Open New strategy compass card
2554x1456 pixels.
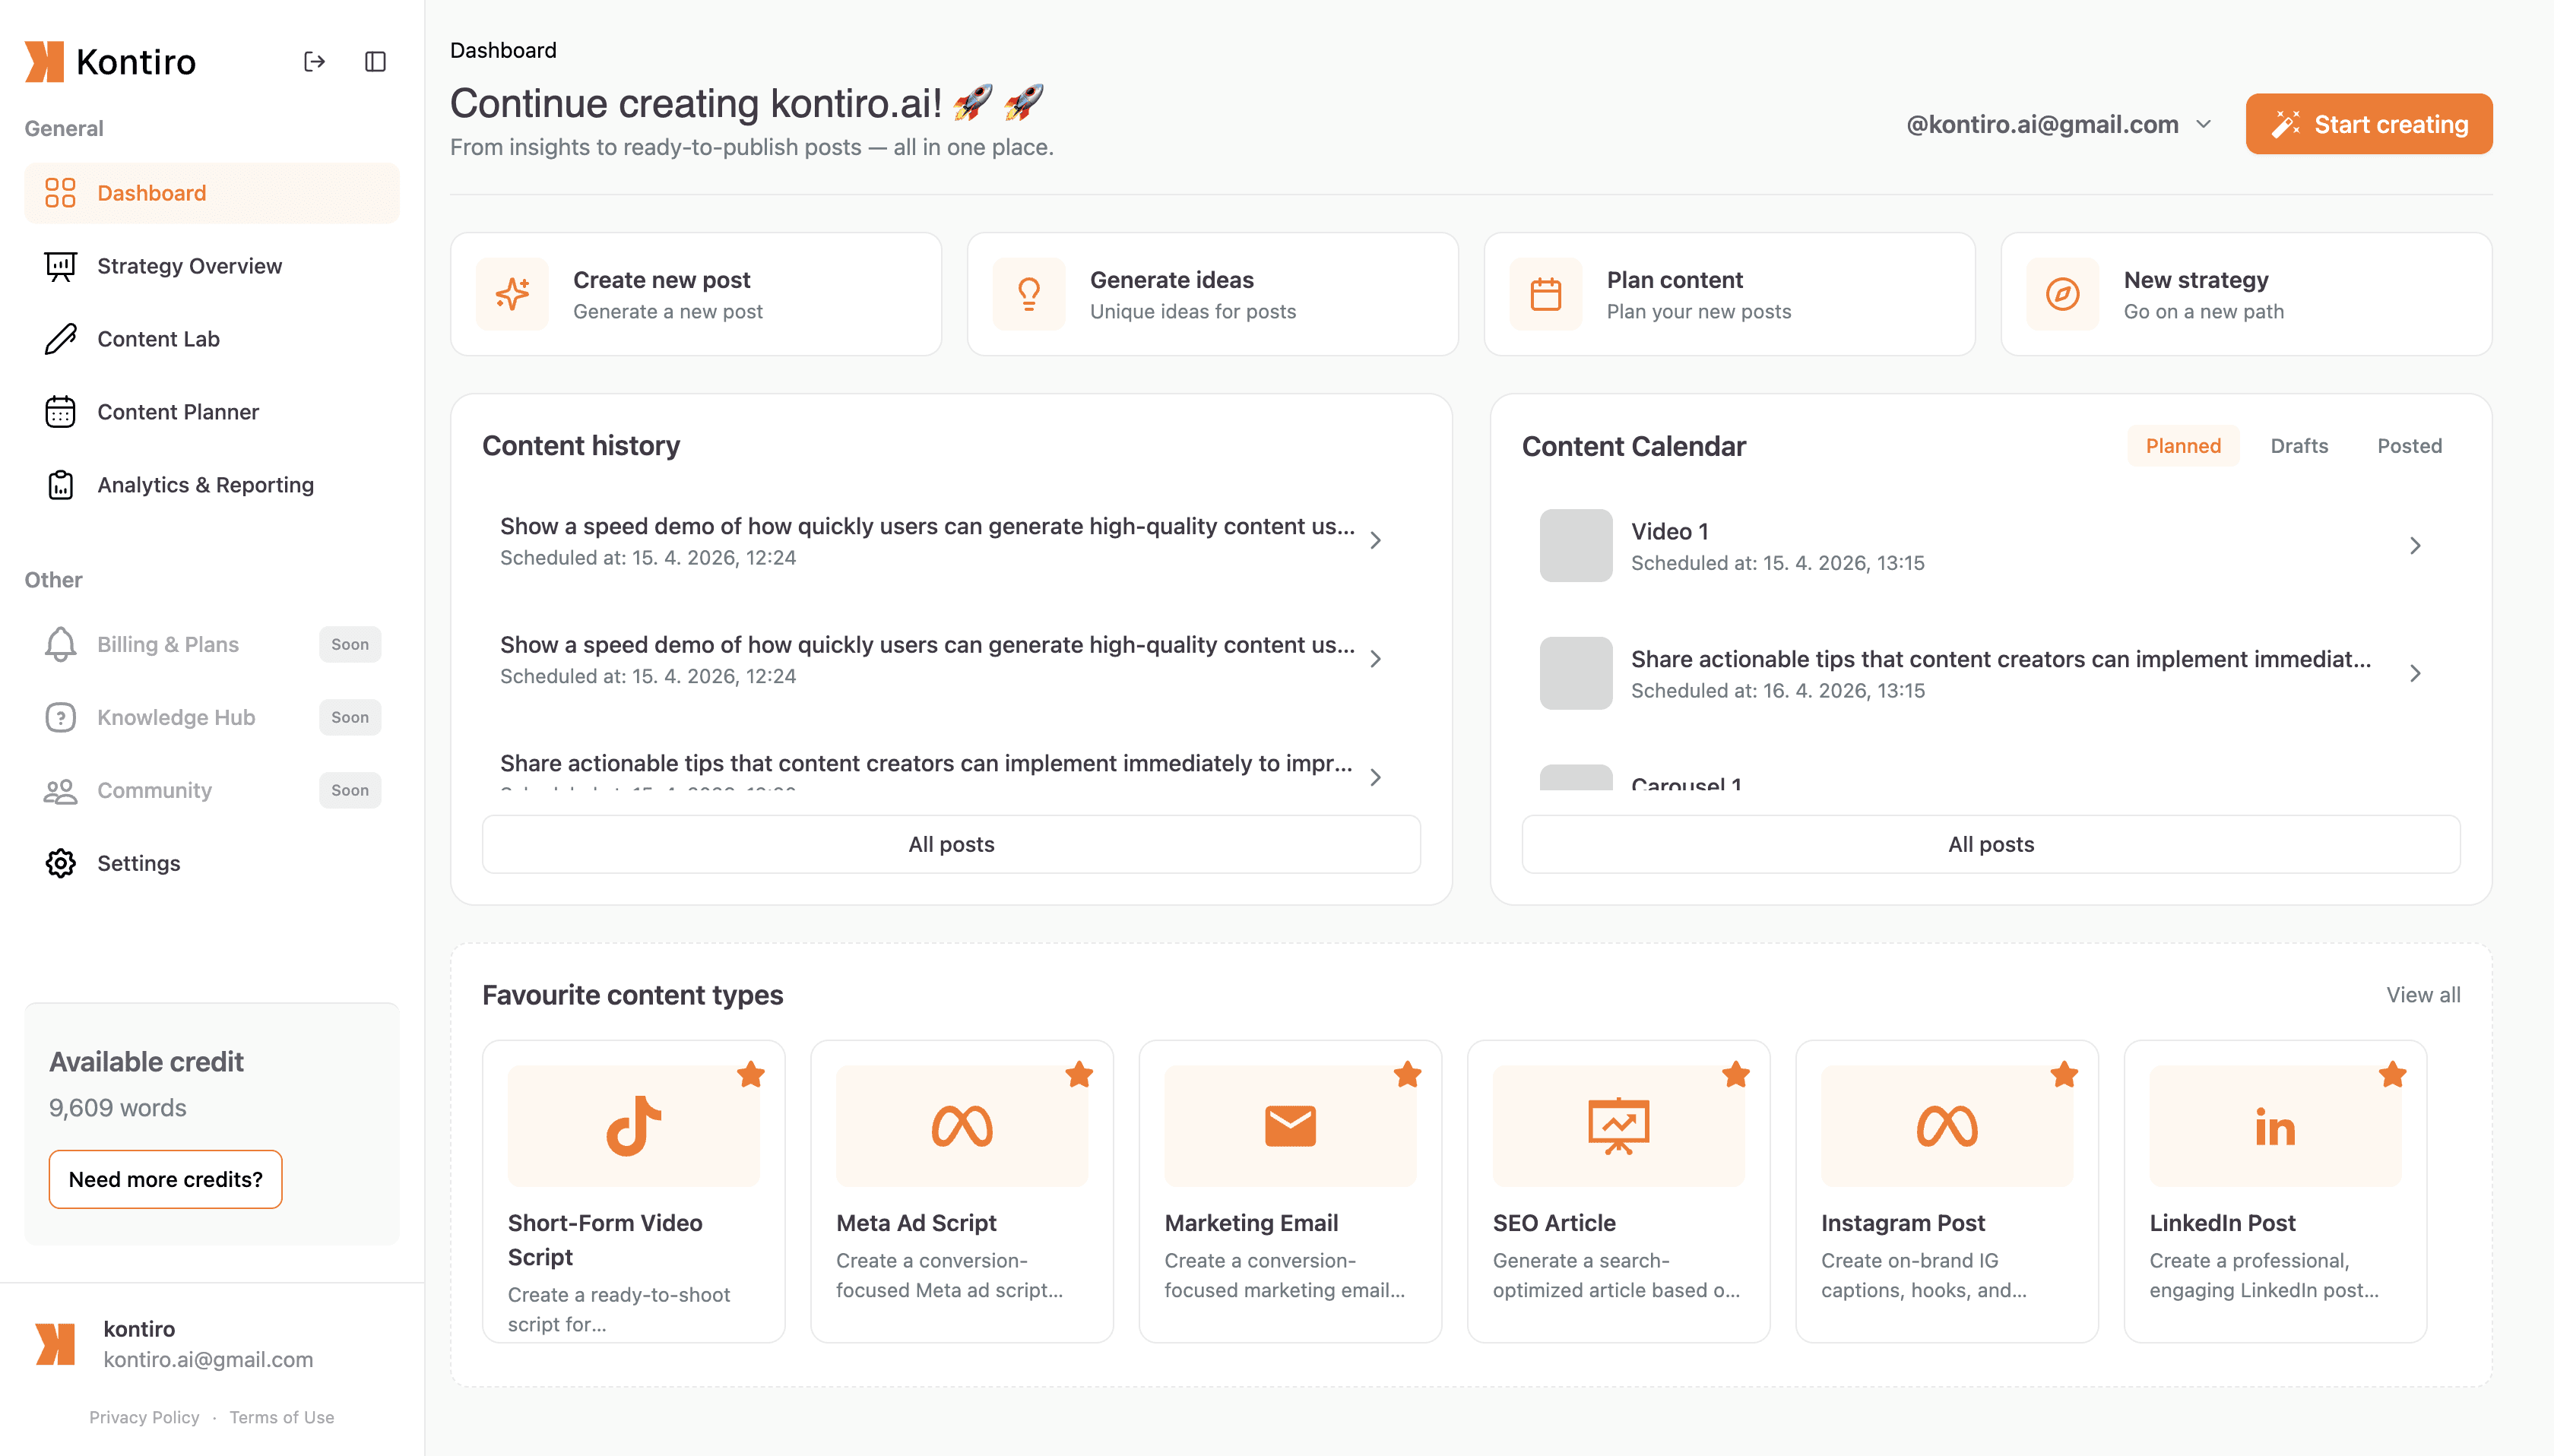click(2245, 294)
